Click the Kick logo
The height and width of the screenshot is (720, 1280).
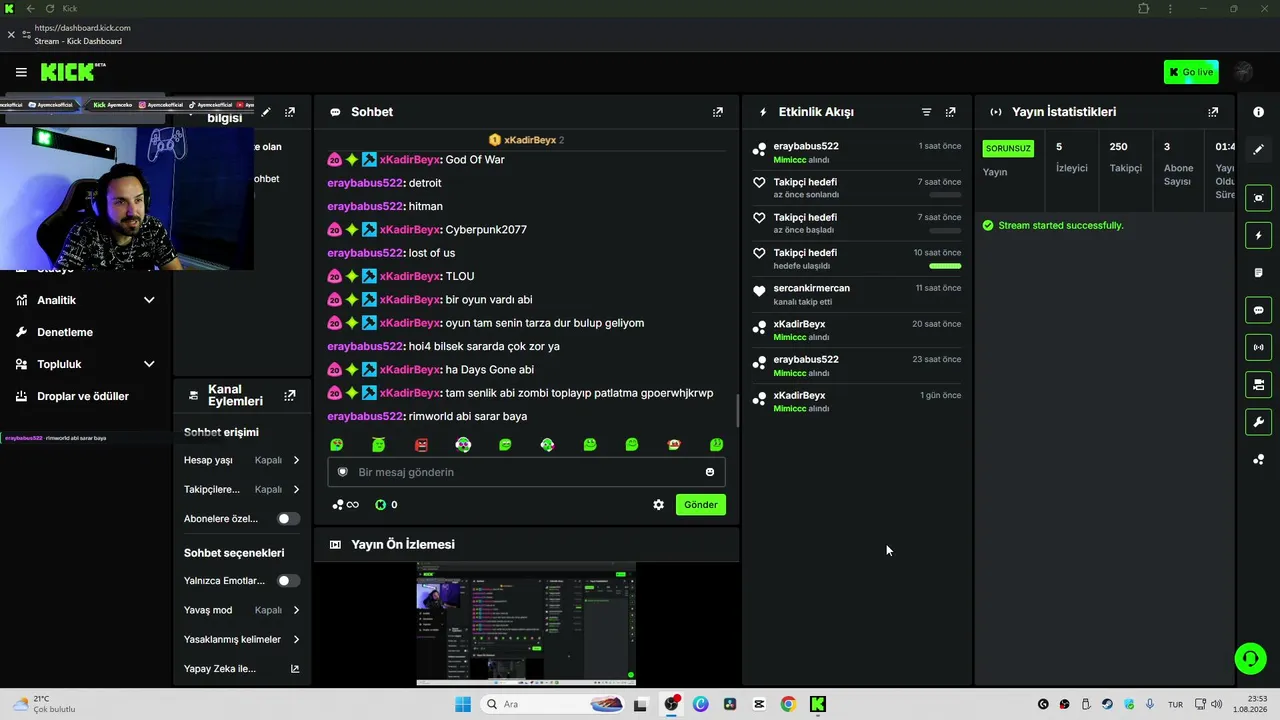73,72
